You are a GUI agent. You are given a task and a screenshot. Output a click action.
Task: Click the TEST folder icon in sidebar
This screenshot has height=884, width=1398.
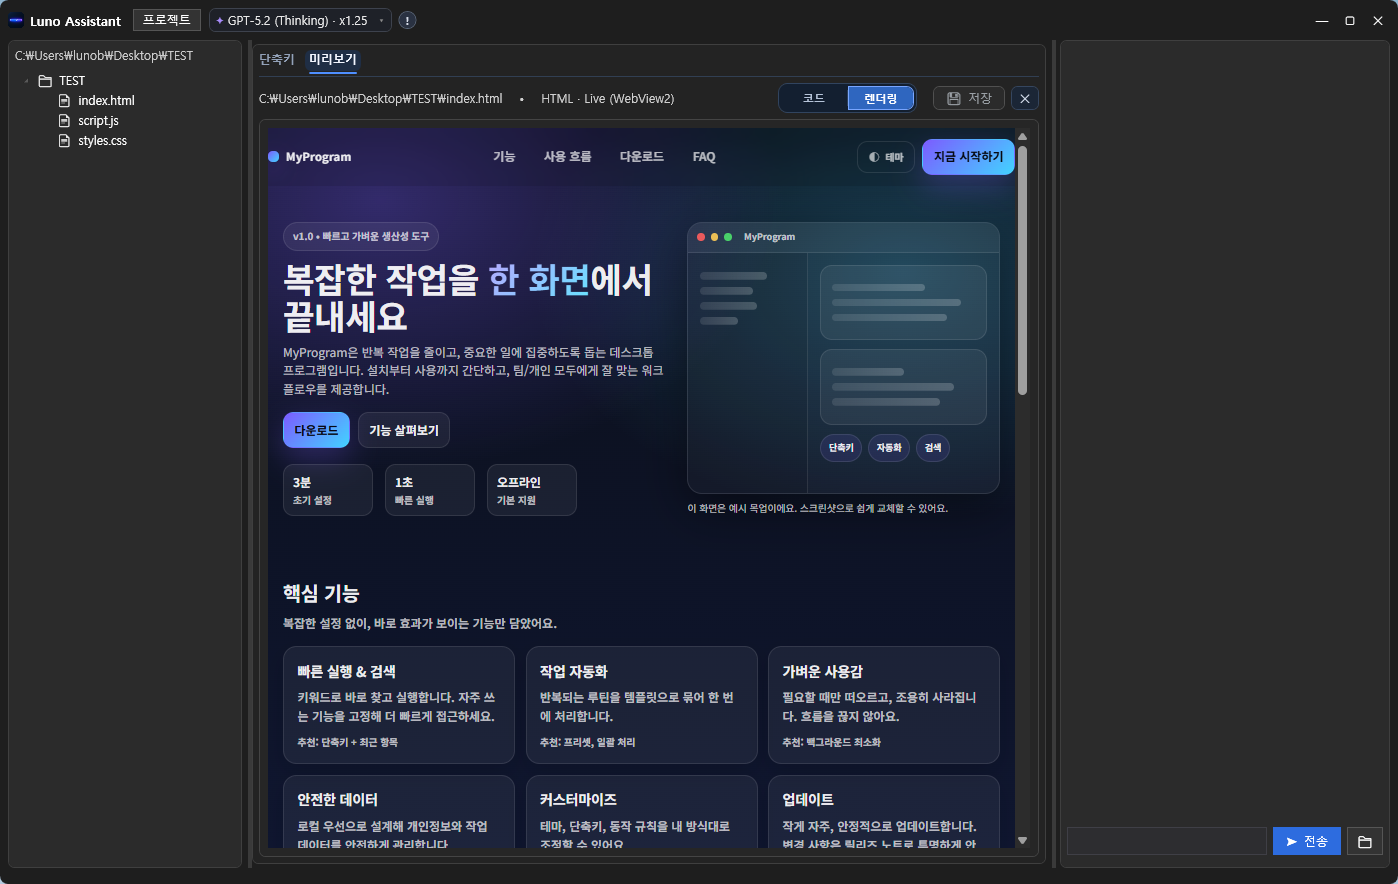click(44, 80)
